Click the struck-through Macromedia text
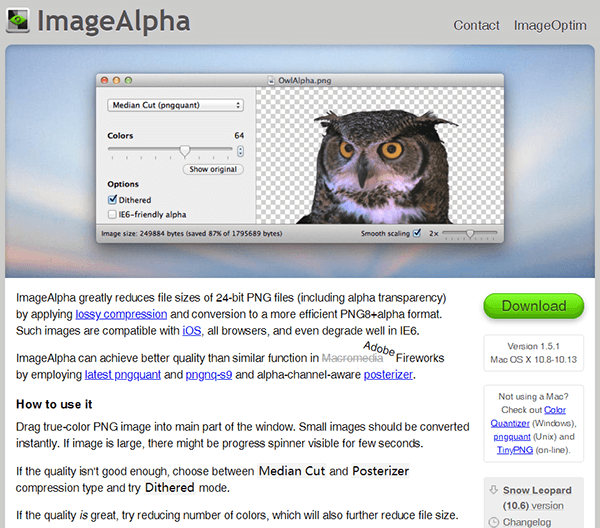 [352, 358]
